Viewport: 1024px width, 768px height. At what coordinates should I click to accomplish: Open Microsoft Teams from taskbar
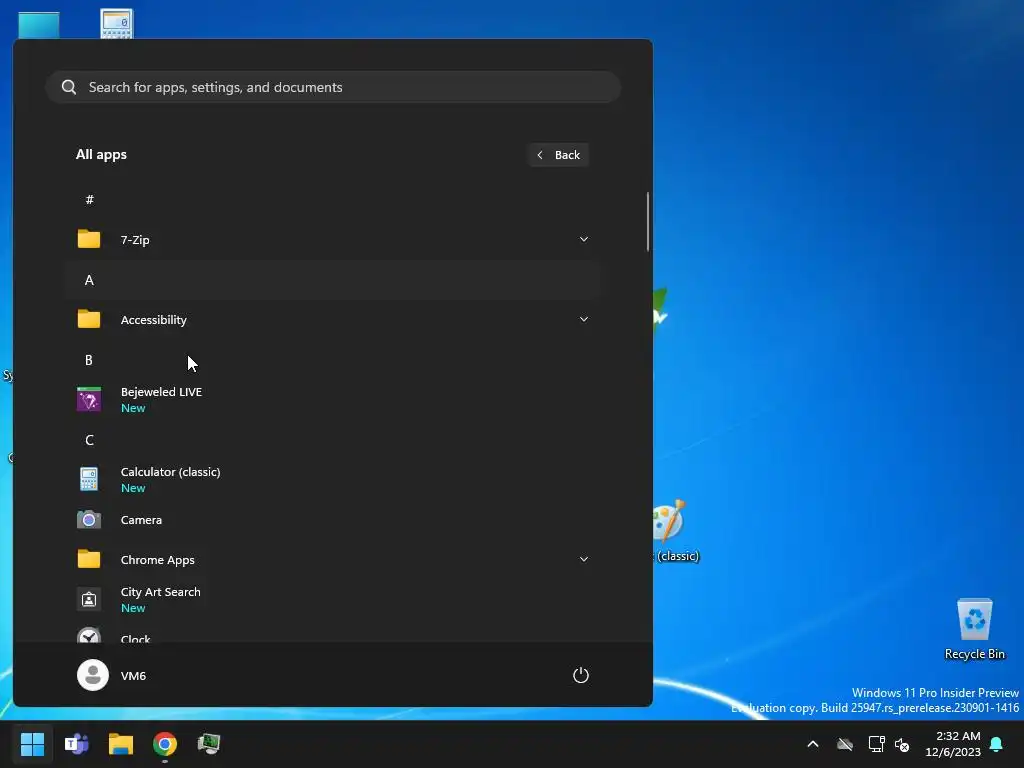pos(76,744)
